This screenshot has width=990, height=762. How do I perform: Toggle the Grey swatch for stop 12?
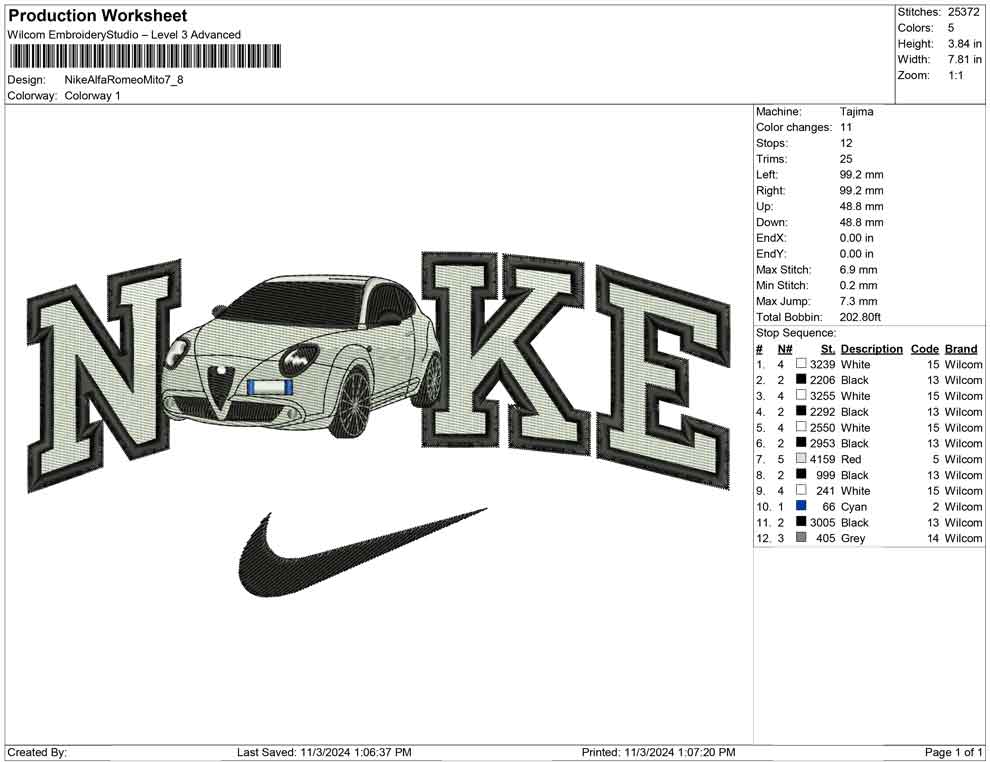(x=800, y=538)
